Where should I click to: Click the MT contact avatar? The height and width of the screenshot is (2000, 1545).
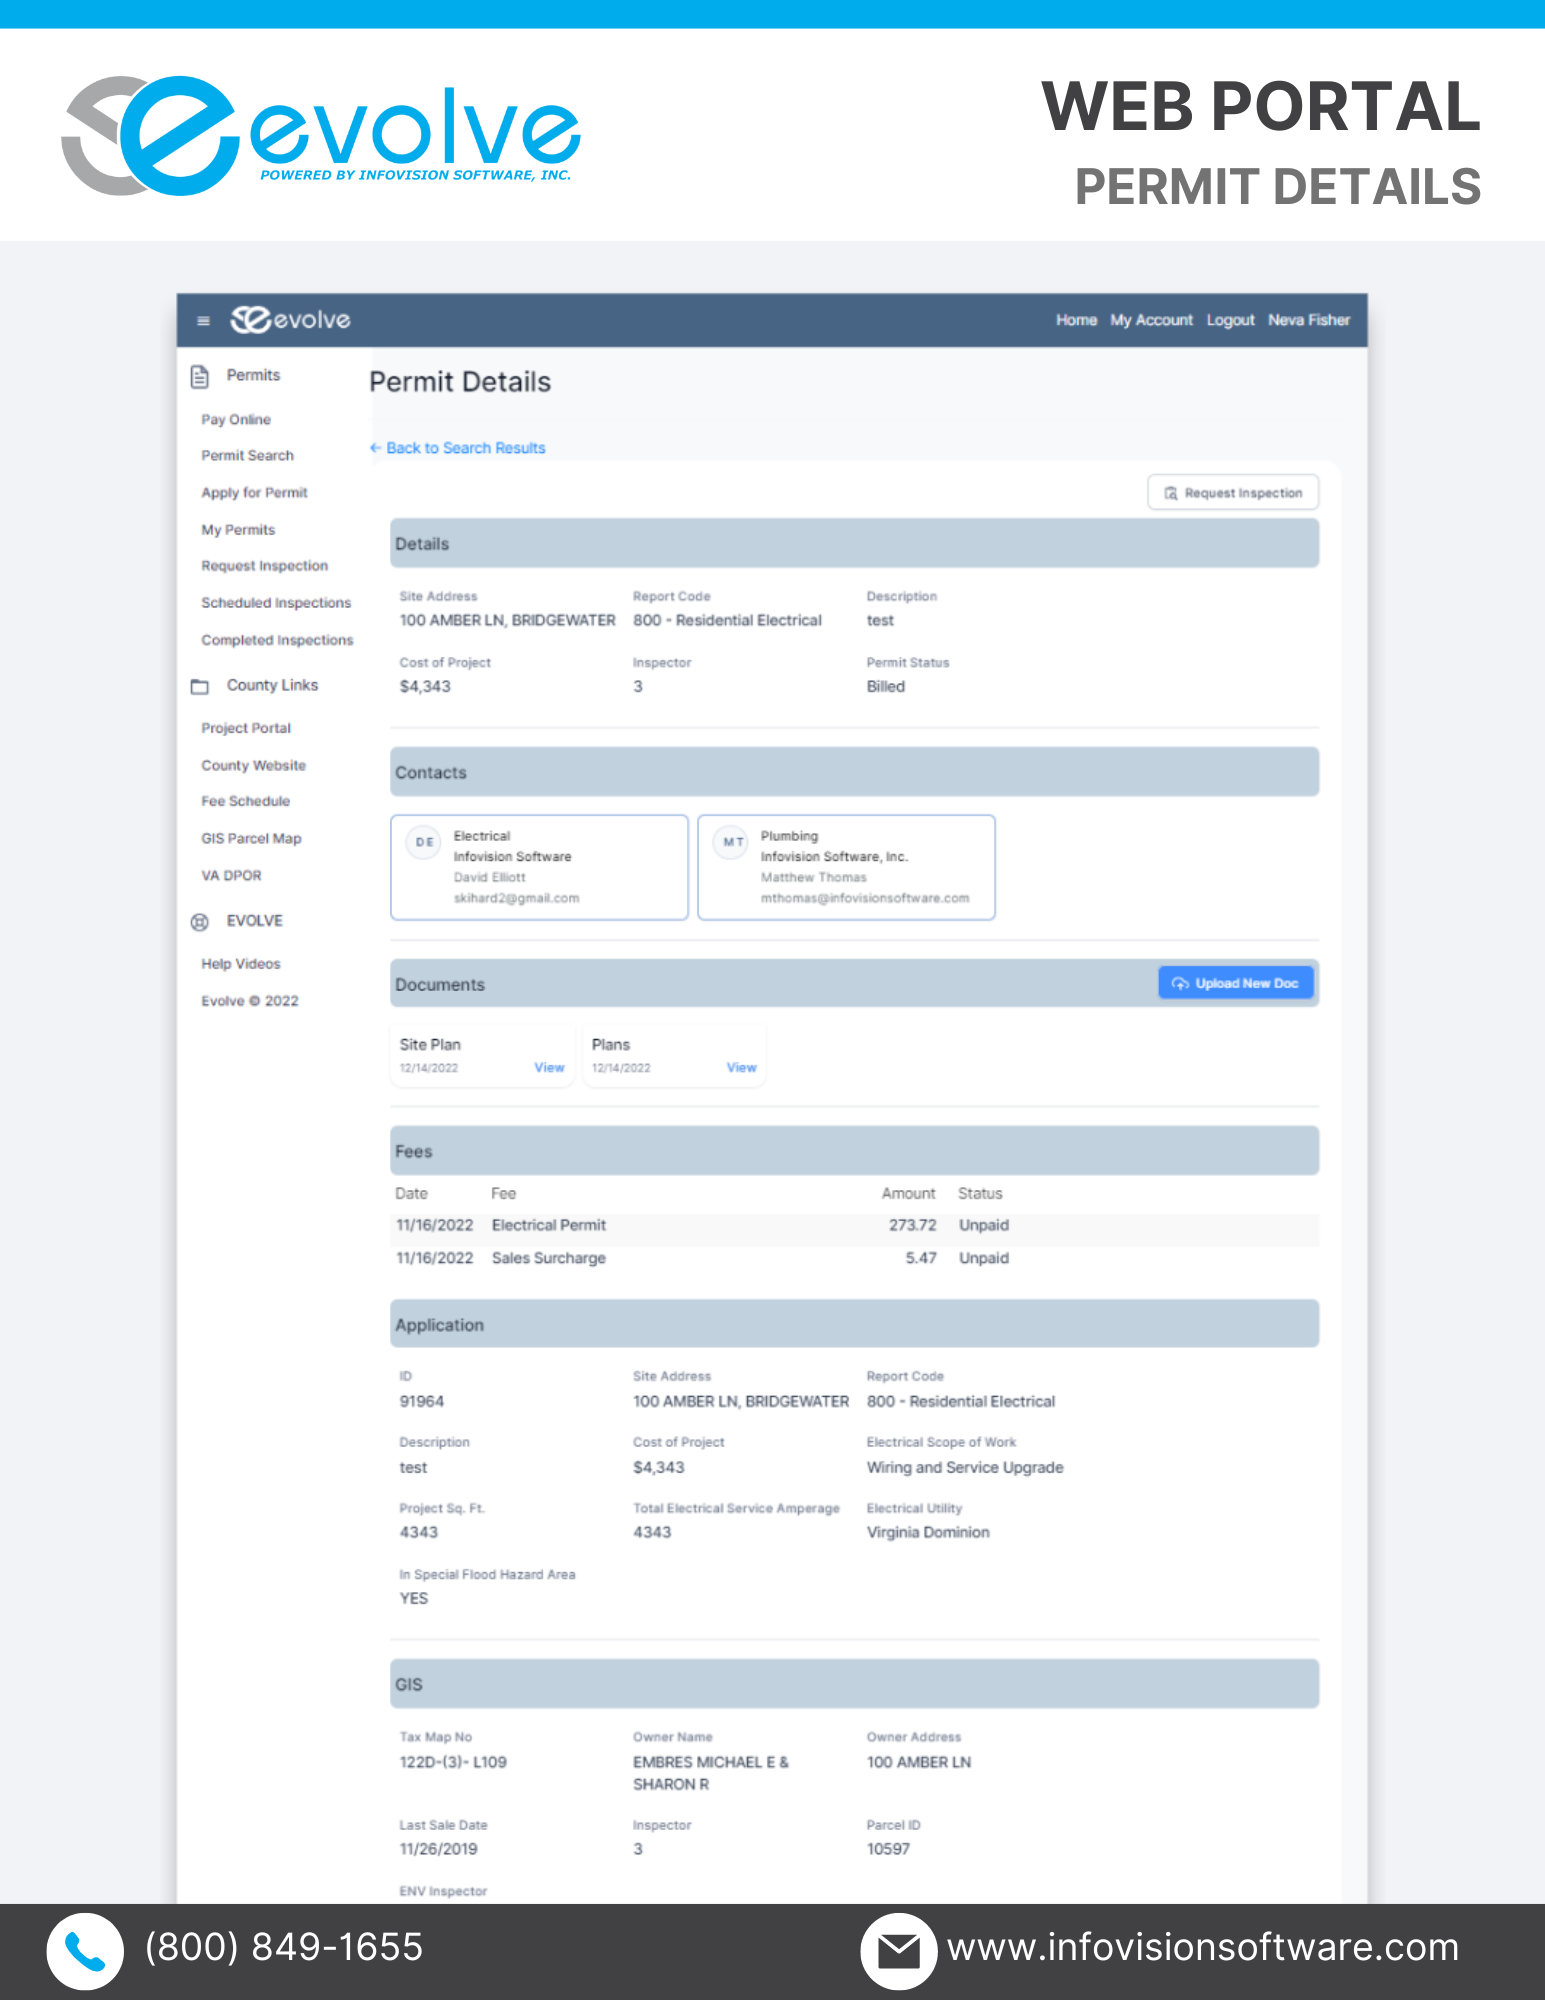point(733,842)
